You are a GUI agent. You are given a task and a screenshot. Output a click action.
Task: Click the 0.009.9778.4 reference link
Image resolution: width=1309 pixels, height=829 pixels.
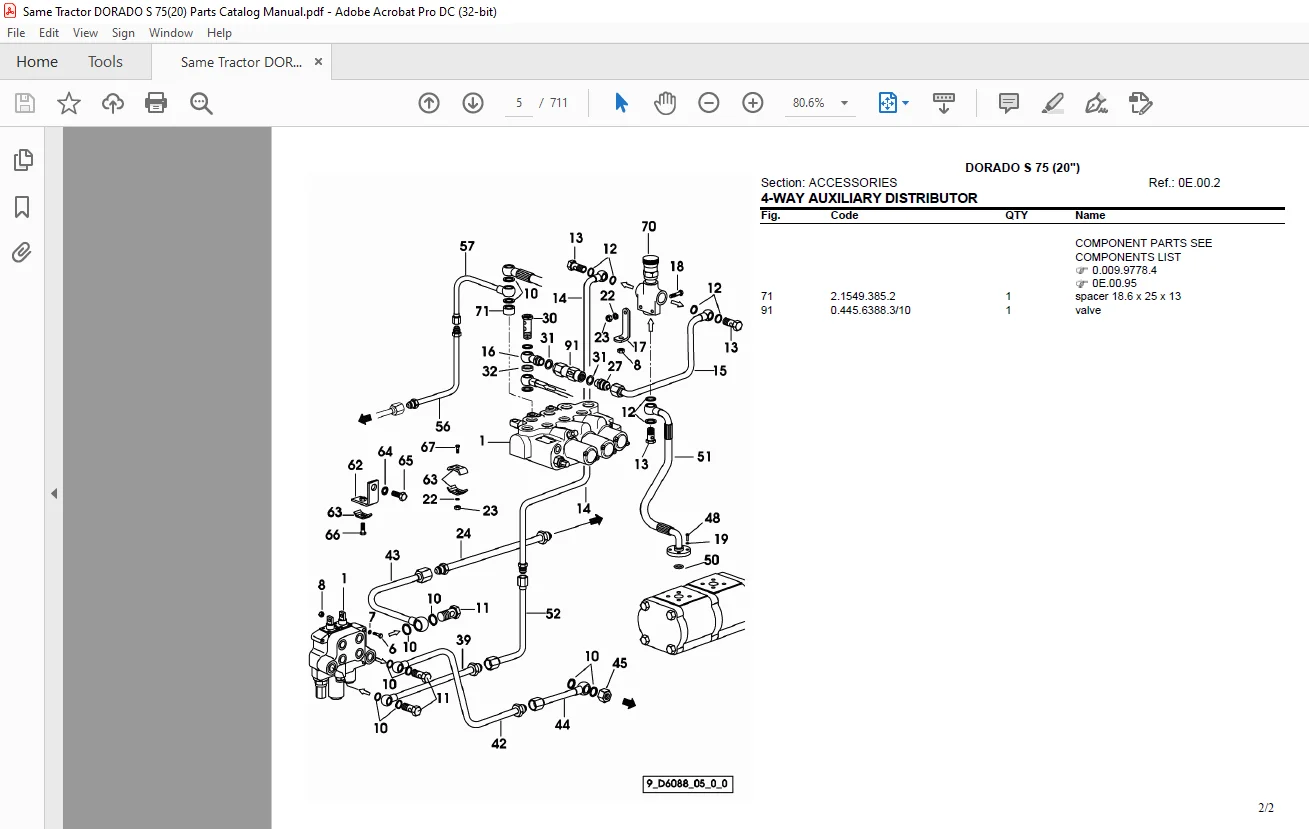(1124, 270)
